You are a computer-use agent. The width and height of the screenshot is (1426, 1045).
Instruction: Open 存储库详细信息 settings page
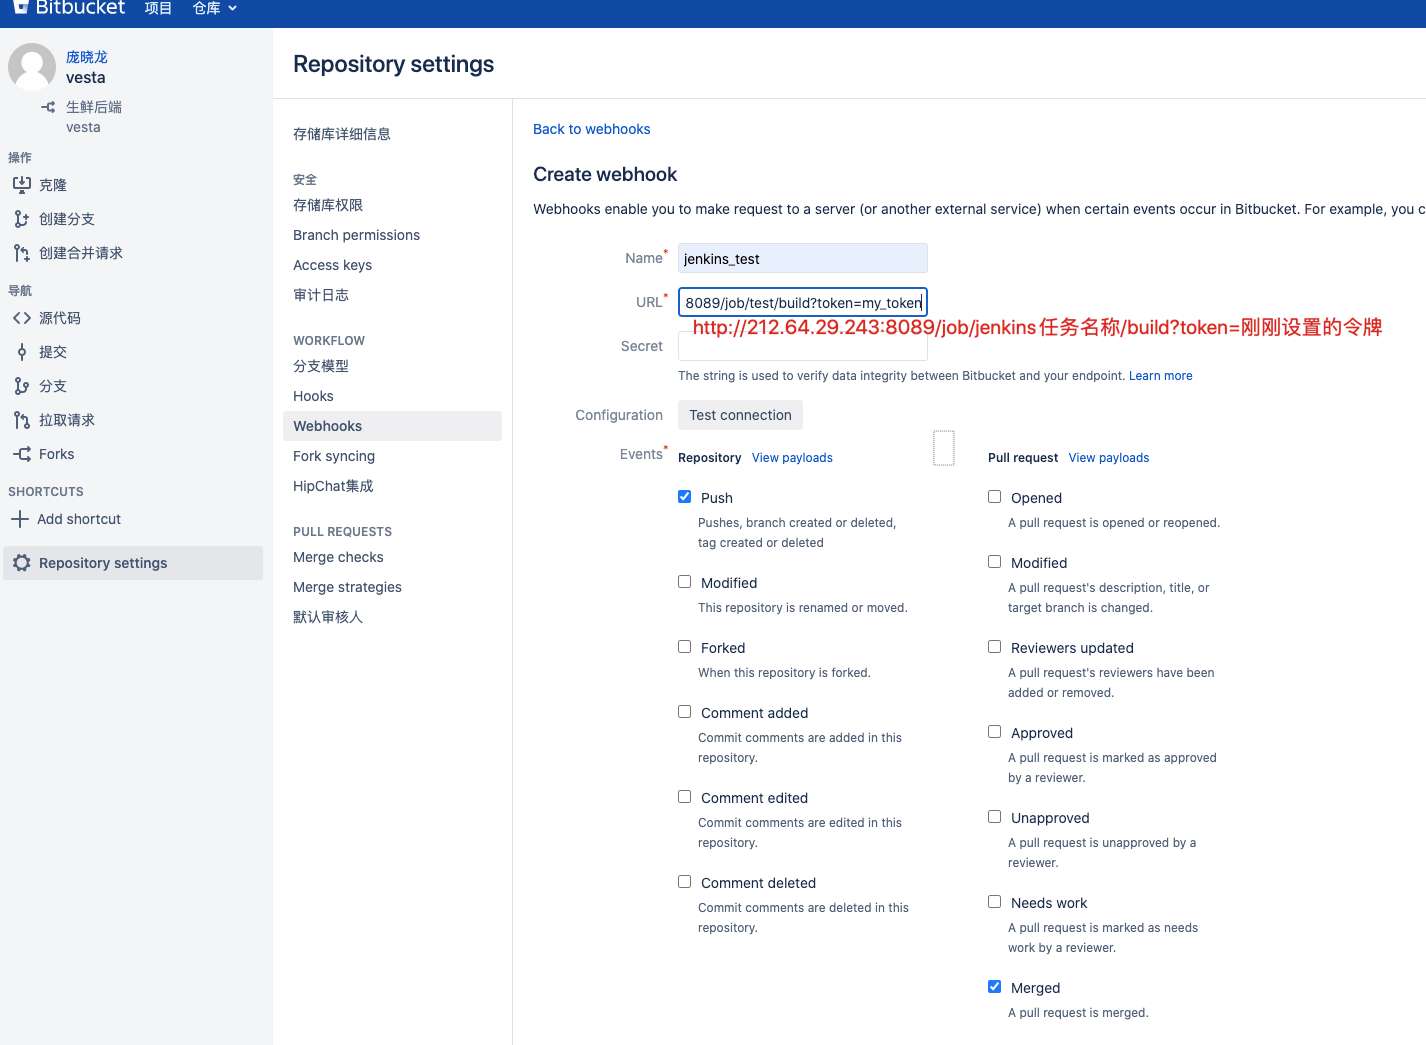point(342,134)
